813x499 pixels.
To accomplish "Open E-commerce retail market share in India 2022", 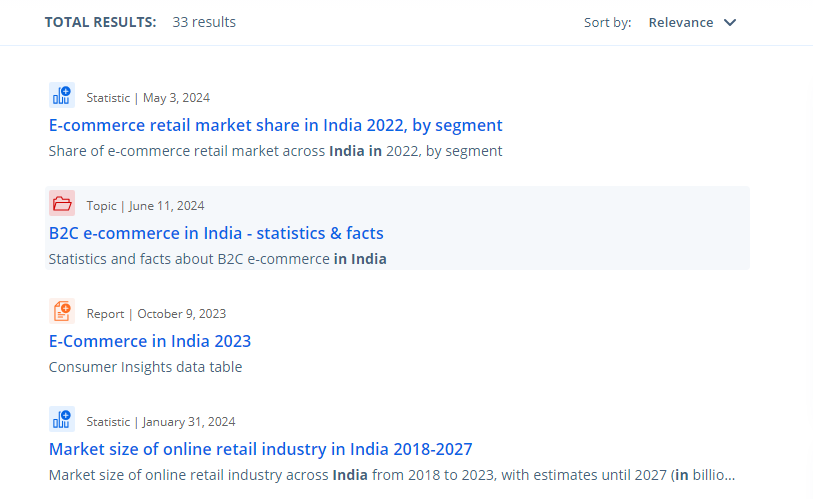I will [x=275, y=126].
